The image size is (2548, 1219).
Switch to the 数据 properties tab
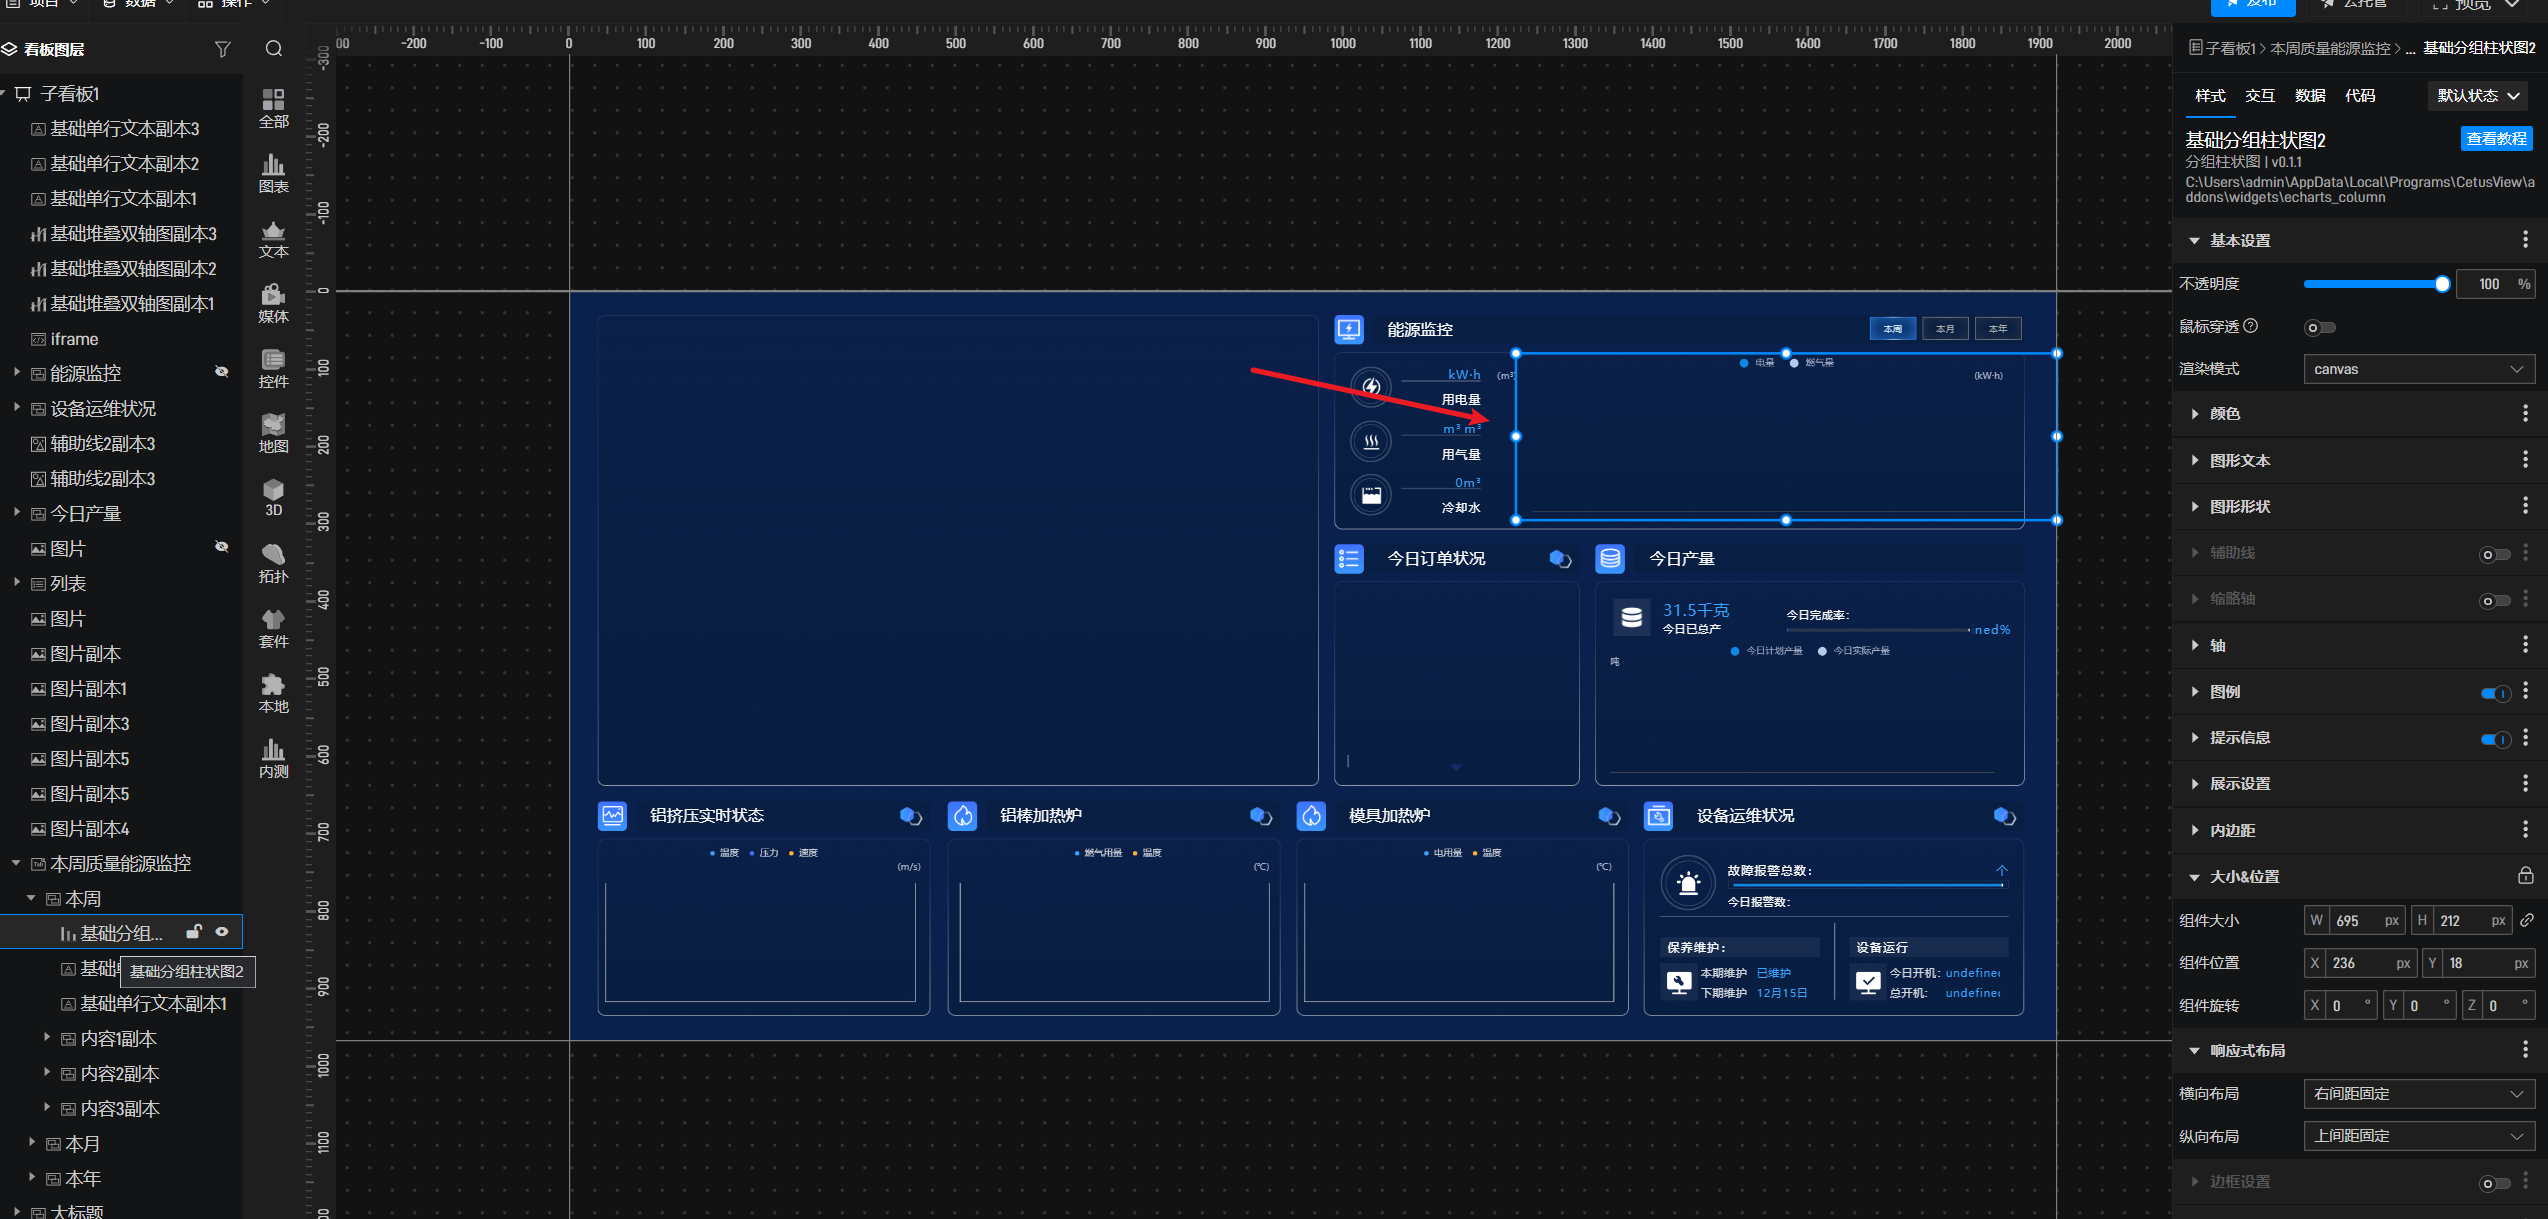point(2309,96)
